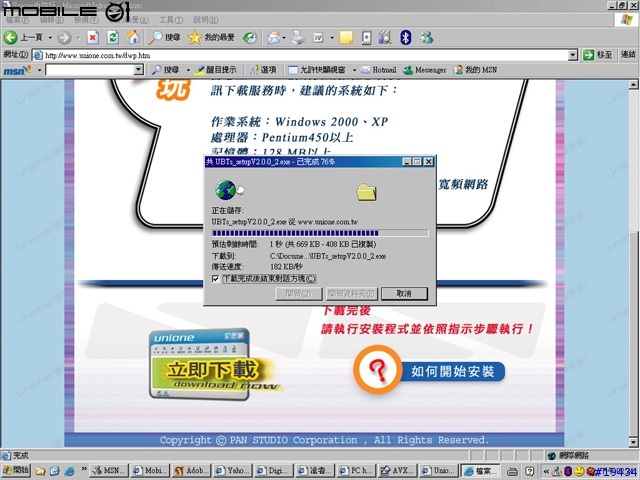The image size is (640, 480).
Task: Open the folder quick launch icon
Action: click(x=40, y=471)
